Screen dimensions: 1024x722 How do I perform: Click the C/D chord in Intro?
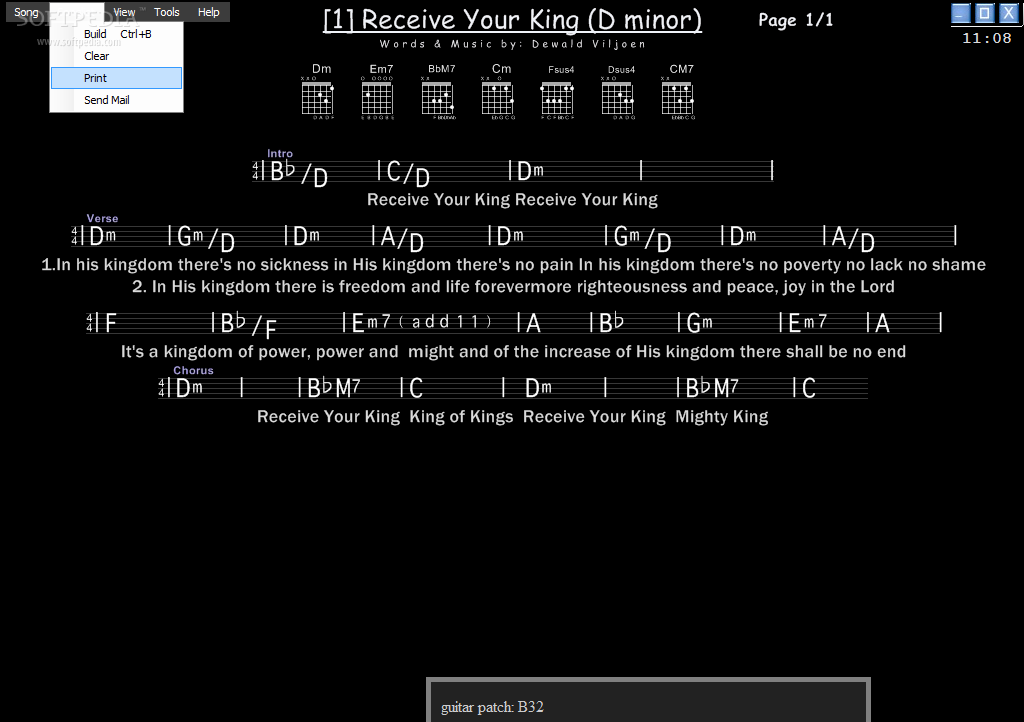pyautogui.click(x=407, y=173)
